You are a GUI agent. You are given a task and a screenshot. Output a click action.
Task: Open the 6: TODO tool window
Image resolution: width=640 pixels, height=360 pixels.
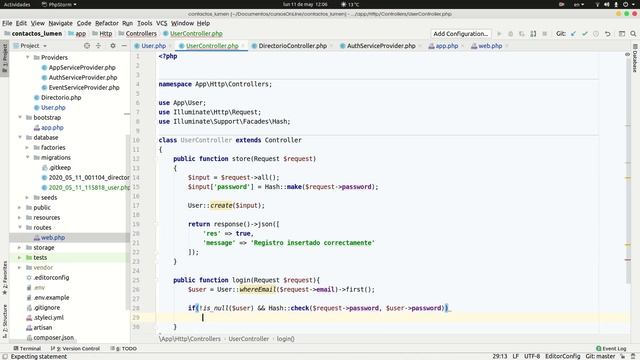pos(124,349)
